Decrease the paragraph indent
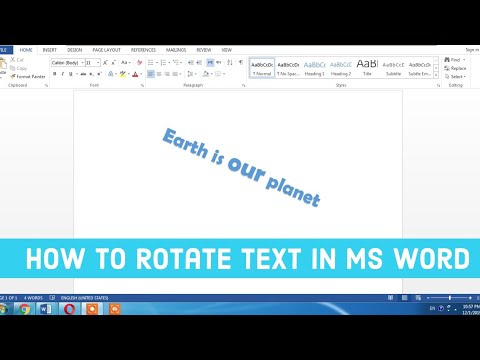480x360 pixels. point(191,62)
